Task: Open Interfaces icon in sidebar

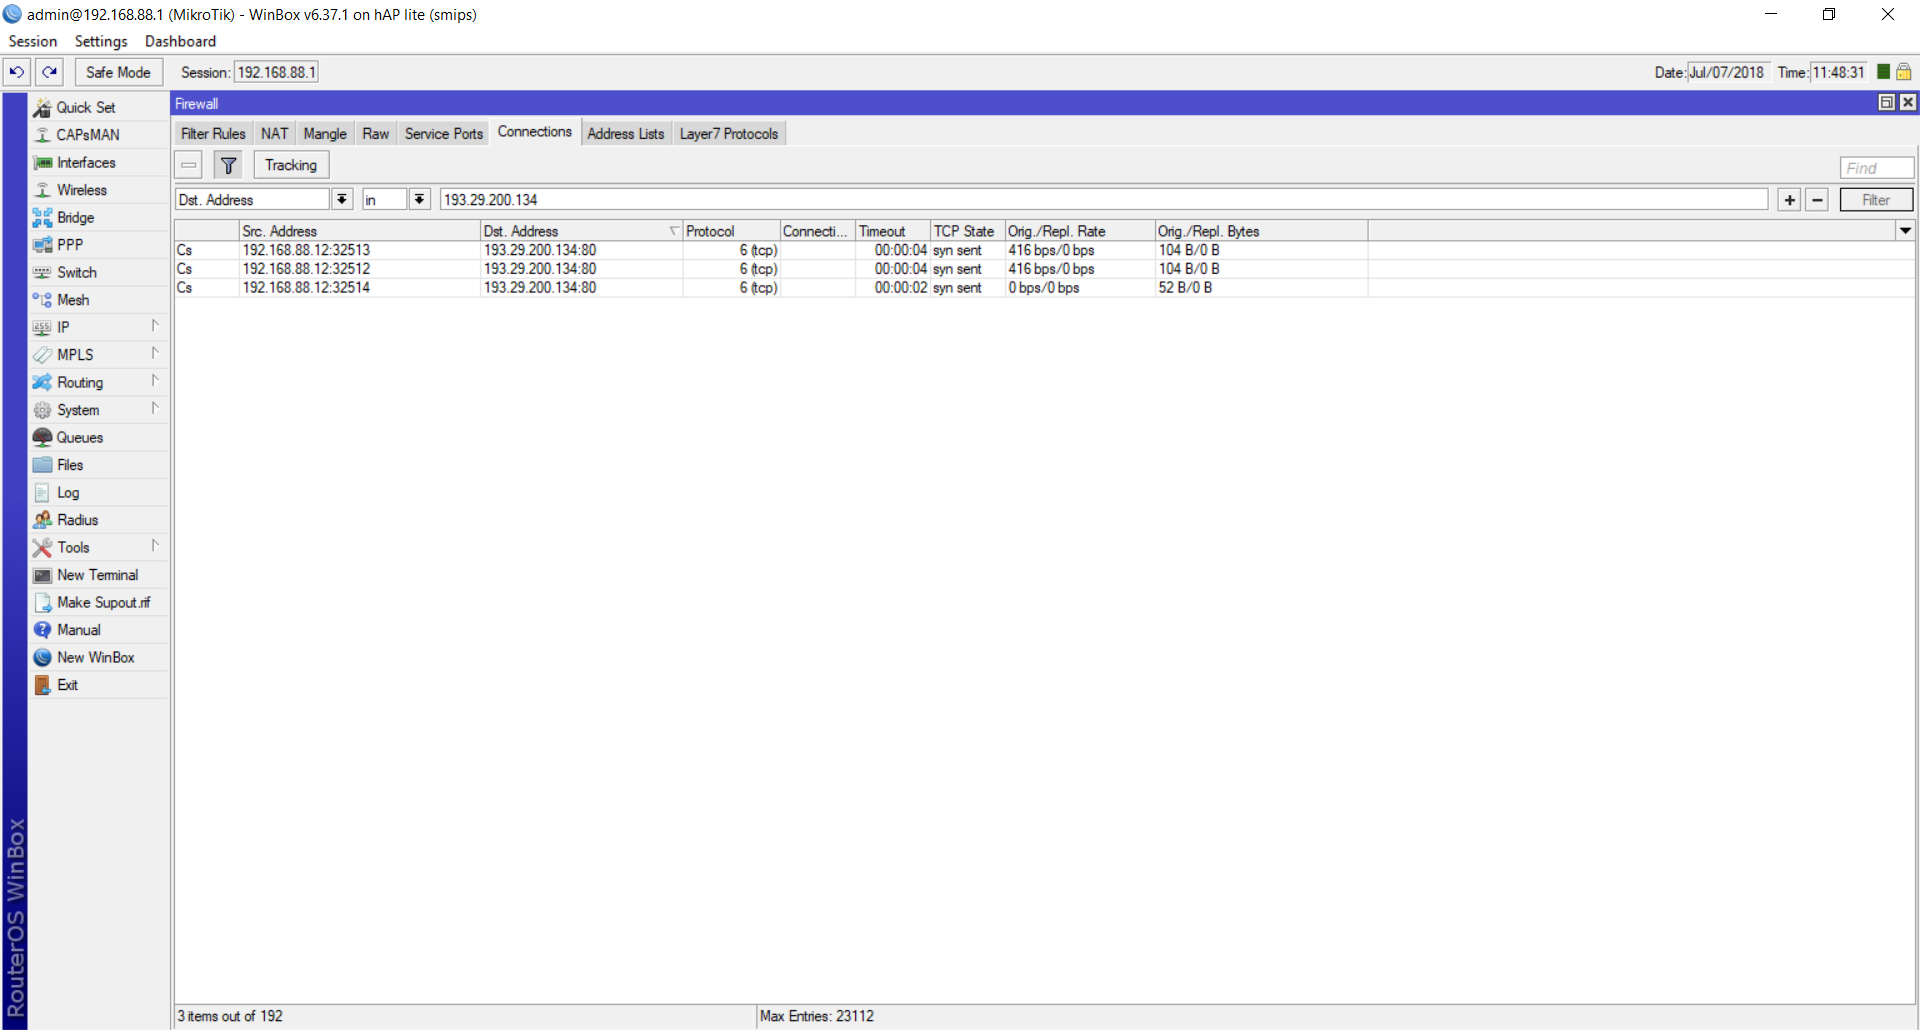Action: [42, 163]
